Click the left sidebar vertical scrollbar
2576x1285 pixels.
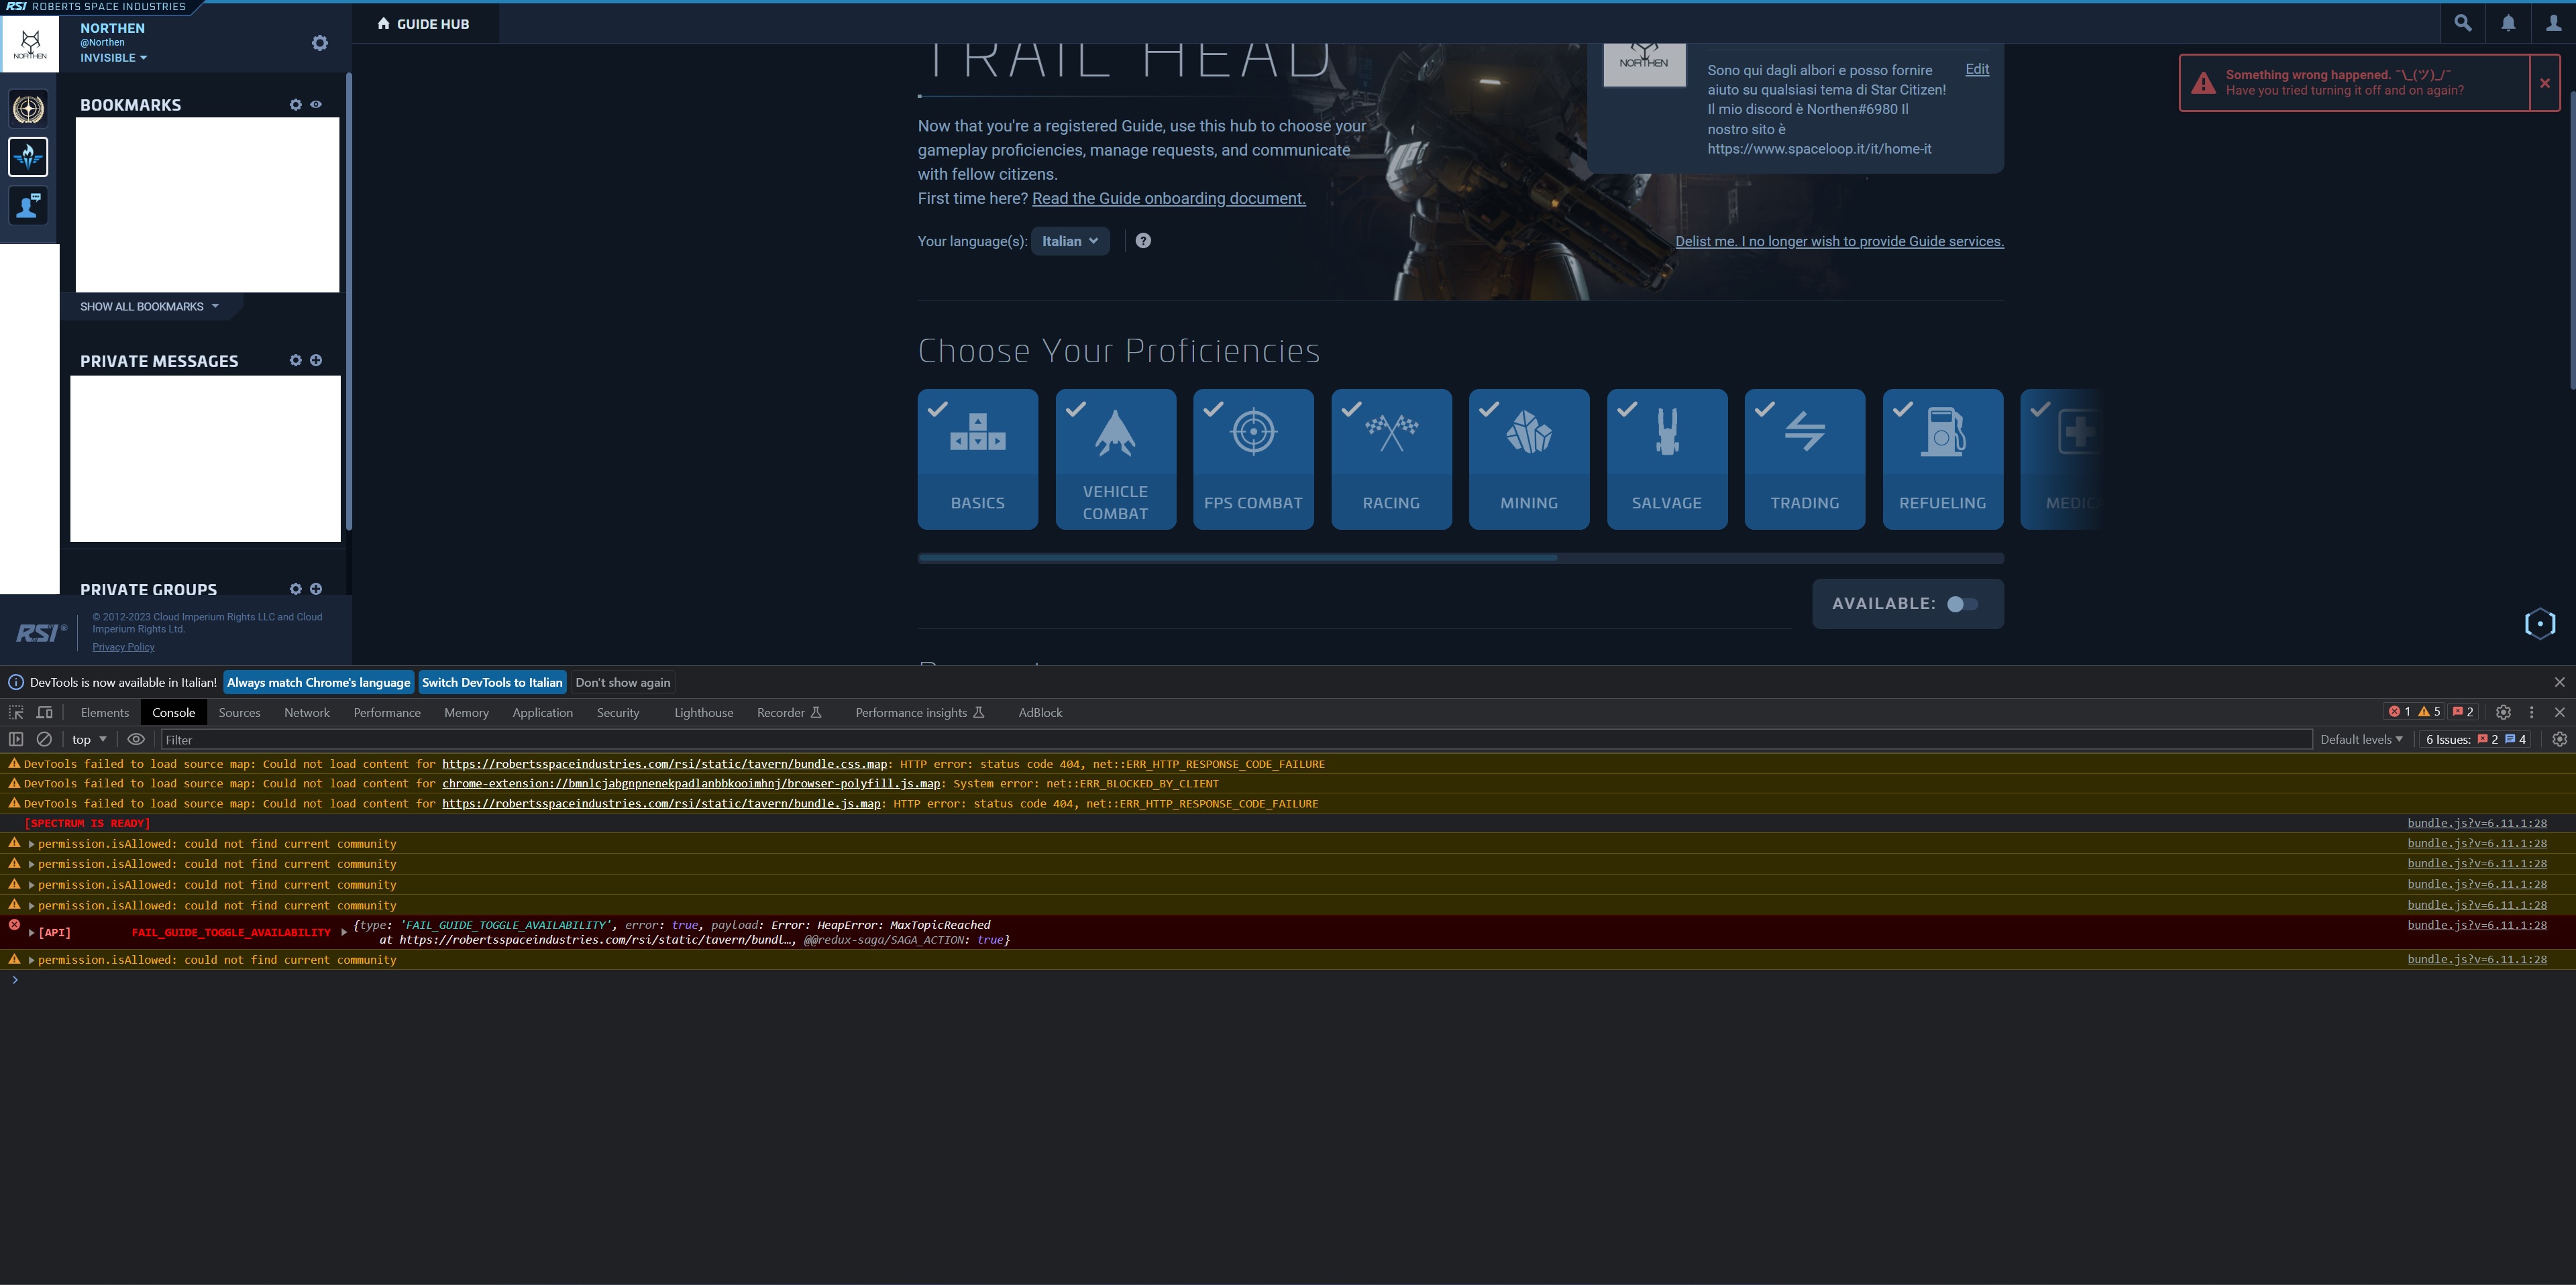point(348,301)
